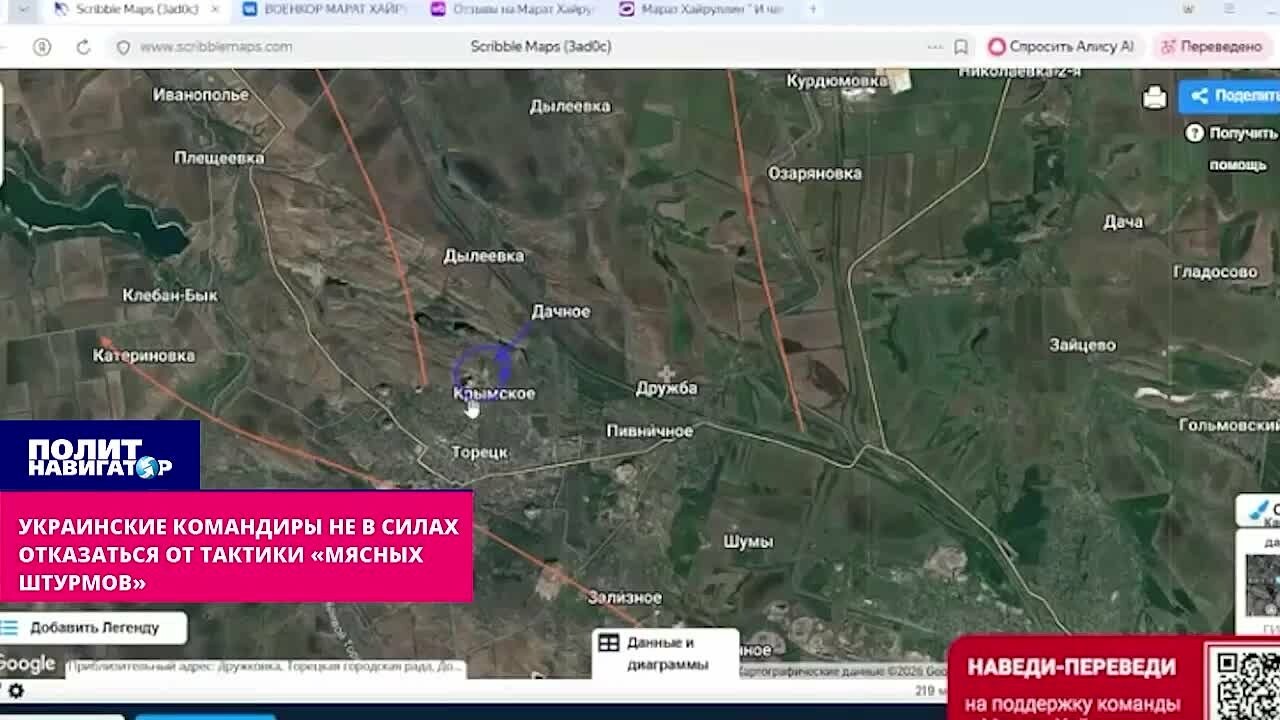Image resolution: width=1280 pixels, height=720 pixels.
Task: Switch to the ВОЕНКОР МАРАТ ХАЙРУЛЛИН tab
Action: [x=325, y=9]
